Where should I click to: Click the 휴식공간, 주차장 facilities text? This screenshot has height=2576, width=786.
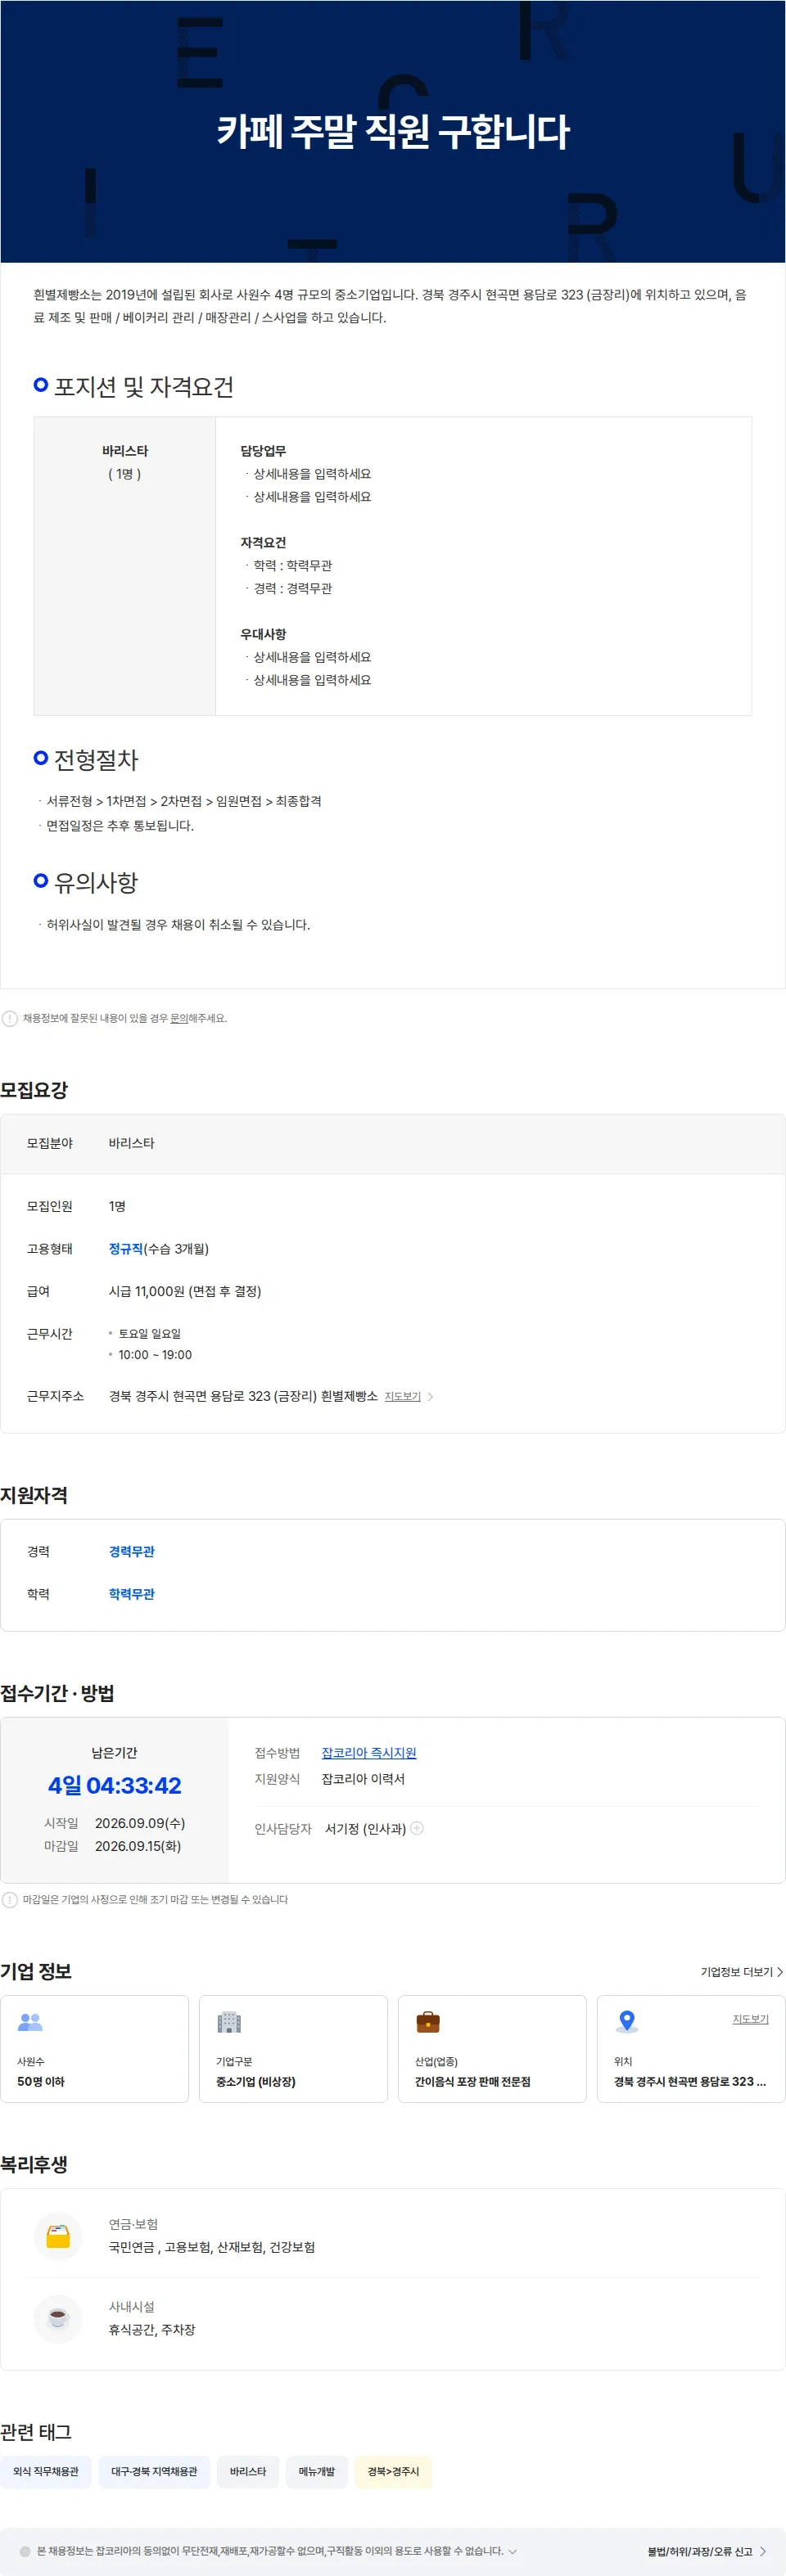[152, 2329]
